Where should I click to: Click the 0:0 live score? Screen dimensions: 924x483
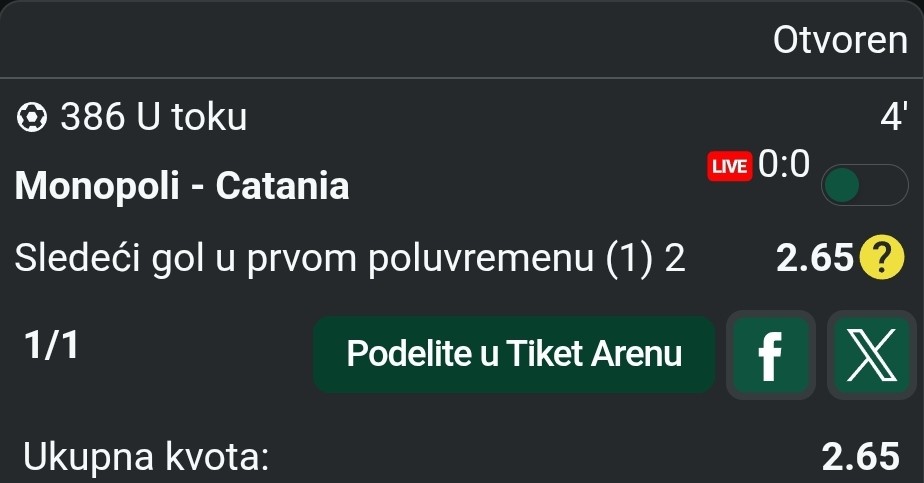coord(784,165)
